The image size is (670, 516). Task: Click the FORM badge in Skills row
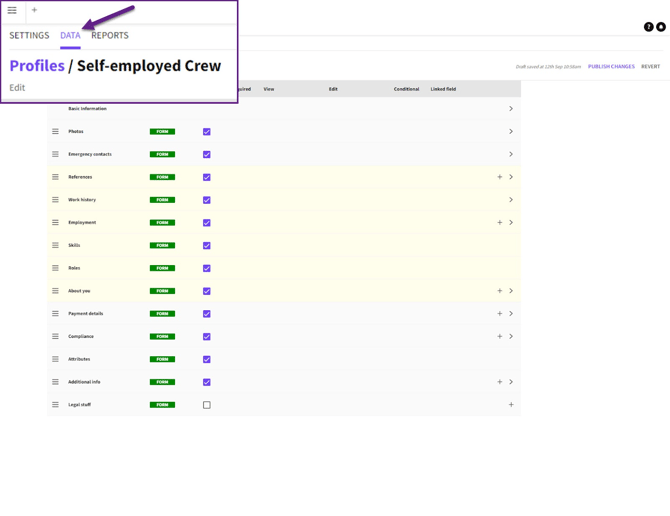pyautogui.click(x=162, y=245)
